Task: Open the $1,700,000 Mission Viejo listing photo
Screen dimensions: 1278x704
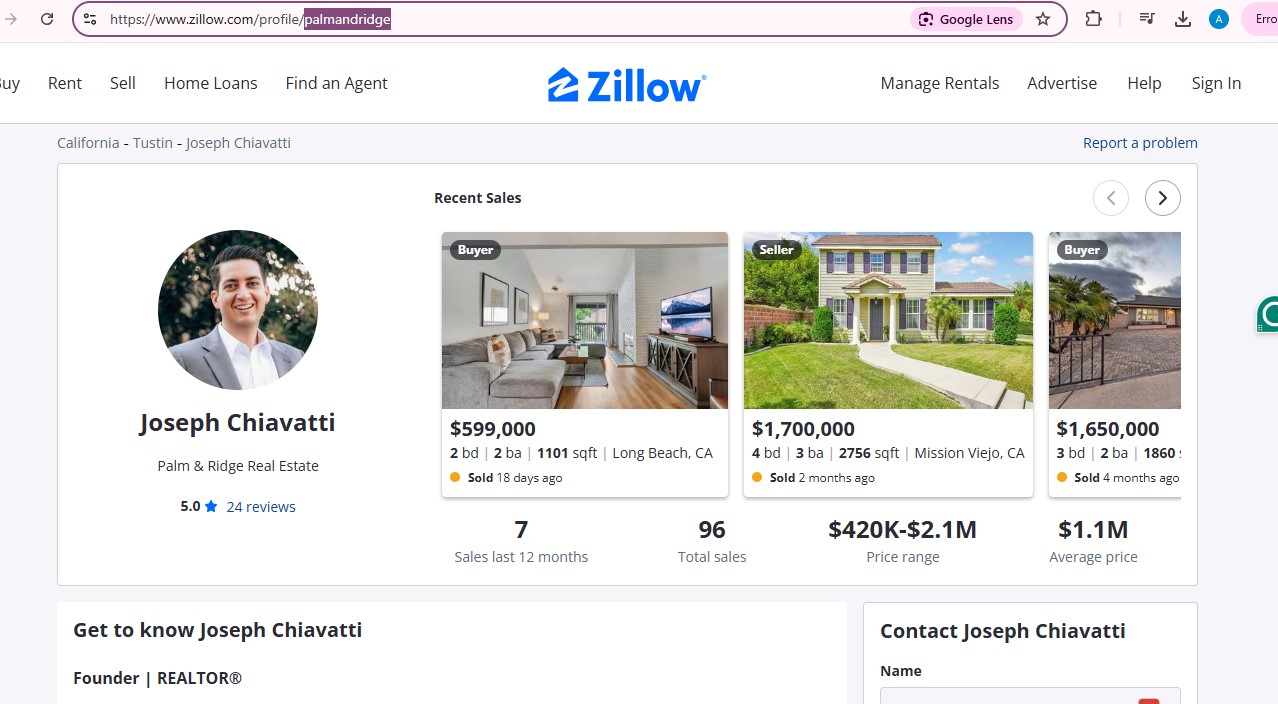Action: click(x=887, y=320)
